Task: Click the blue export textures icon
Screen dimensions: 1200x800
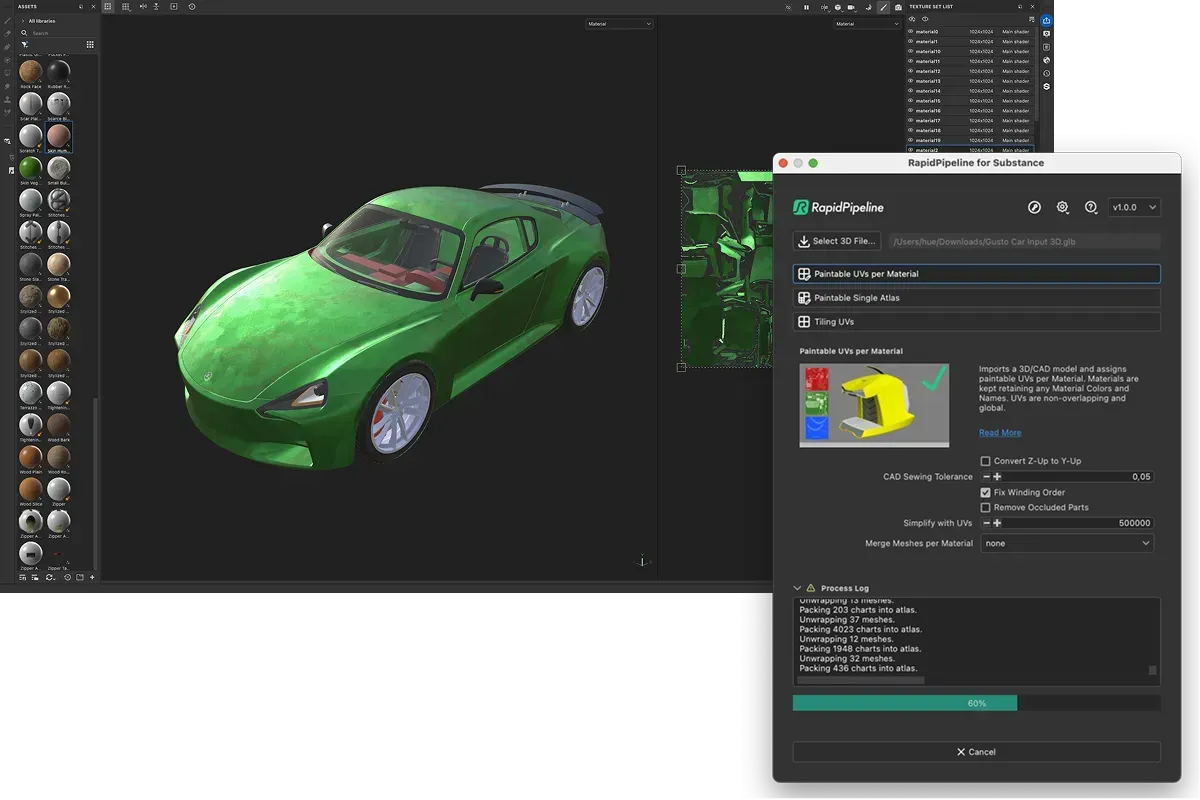Action: 1046,20
